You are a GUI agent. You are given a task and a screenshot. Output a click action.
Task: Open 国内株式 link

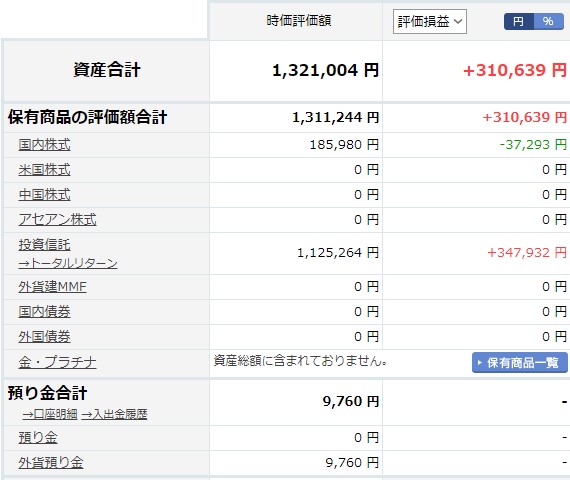[44, 145]
